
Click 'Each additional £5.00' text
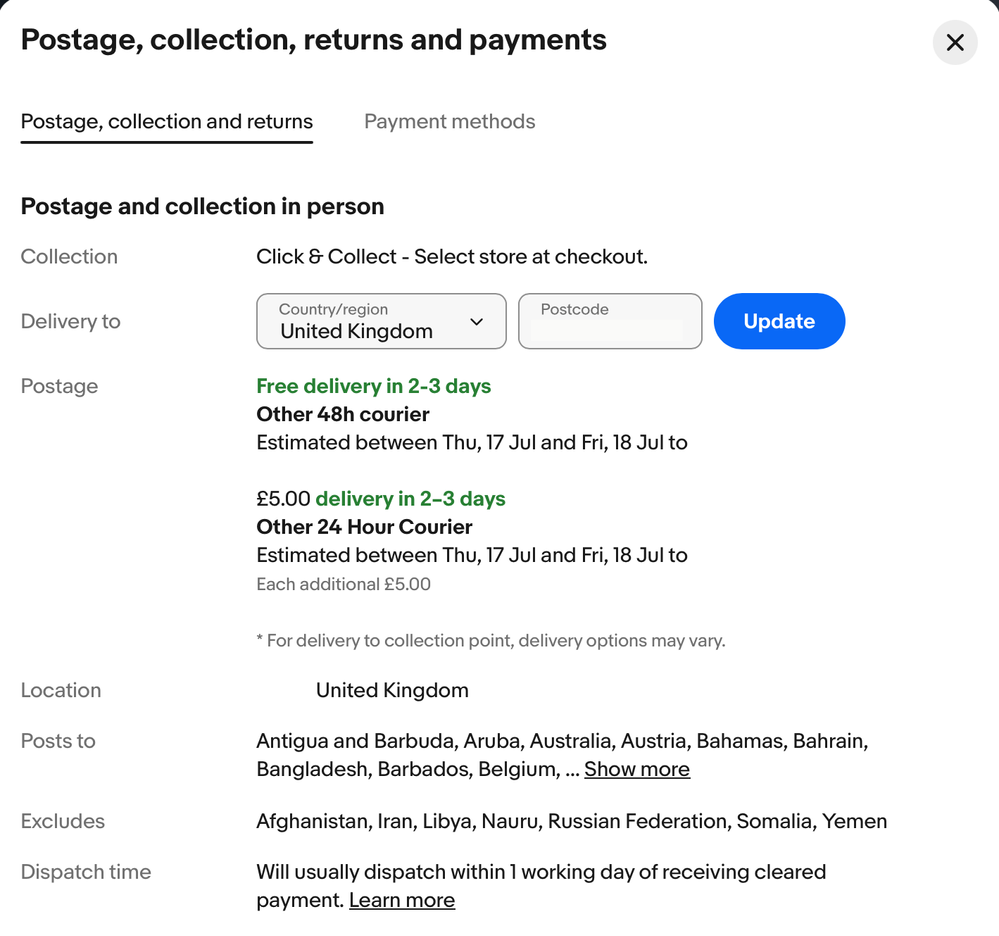[343, 584]
